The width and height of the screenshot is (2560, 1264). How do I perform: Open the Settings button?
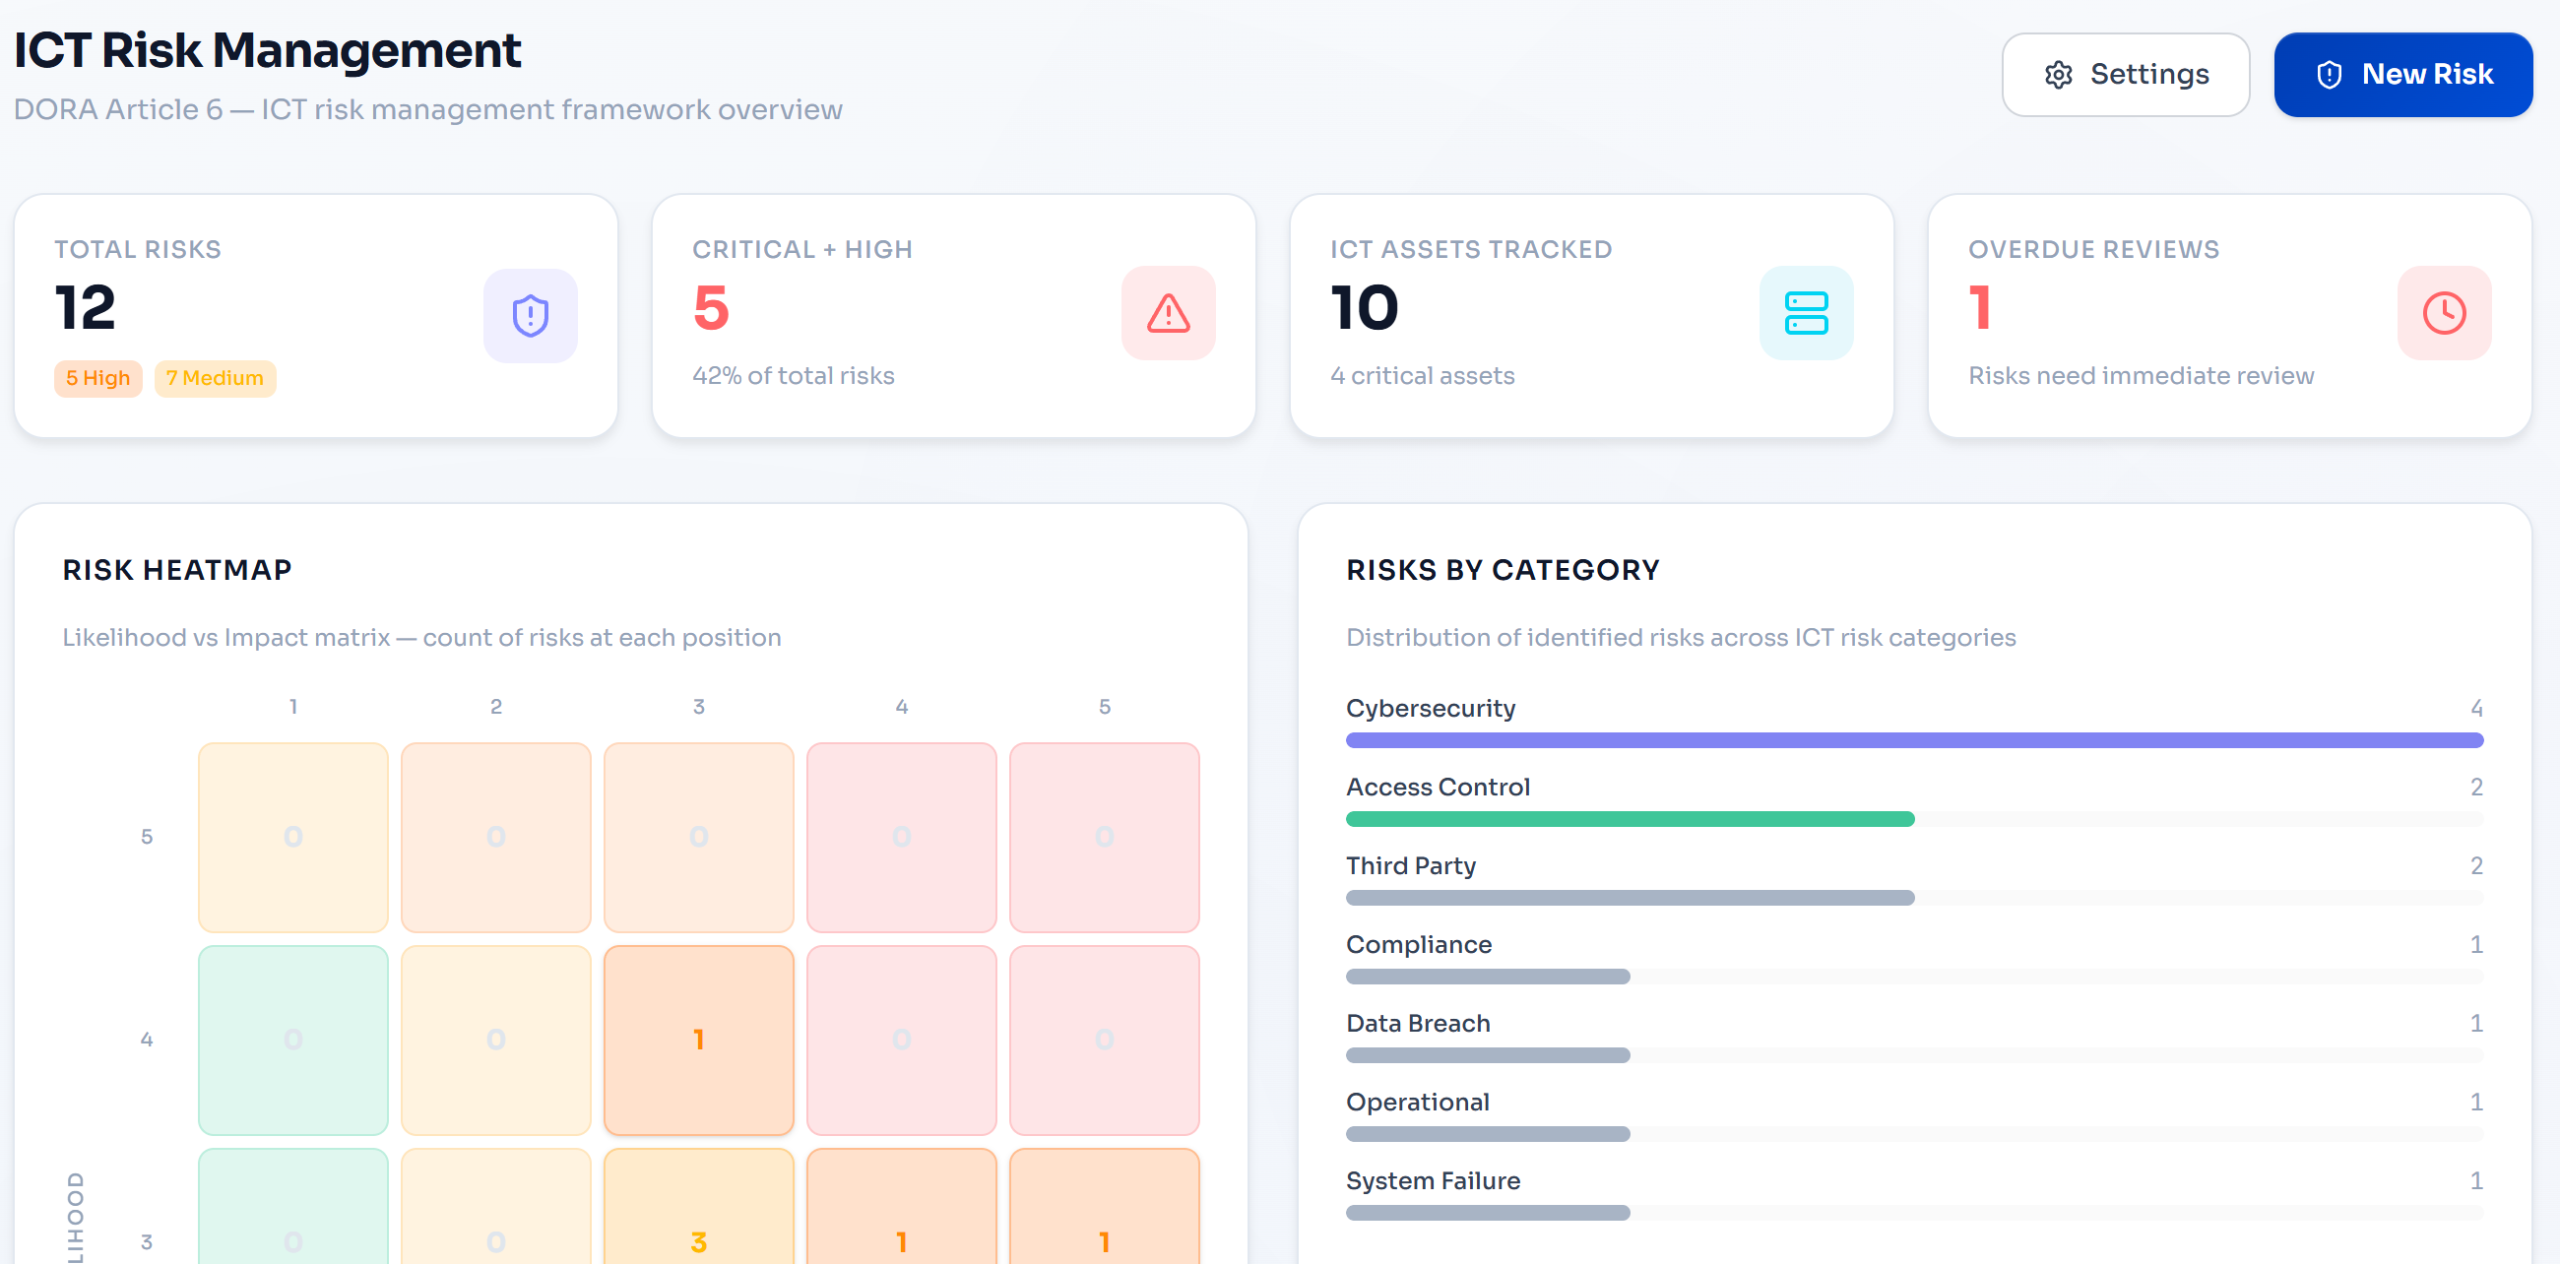(2125, 75)
